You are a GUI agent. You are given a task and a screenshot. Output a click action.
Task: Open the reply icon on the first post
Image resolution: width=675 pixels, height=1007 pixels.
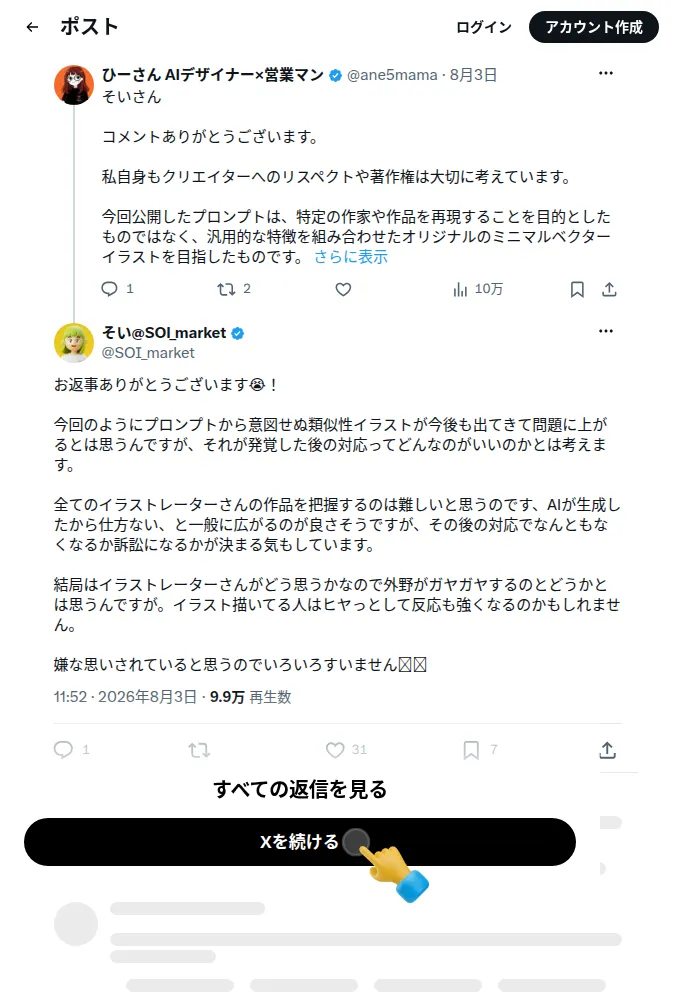pos(110,289)
